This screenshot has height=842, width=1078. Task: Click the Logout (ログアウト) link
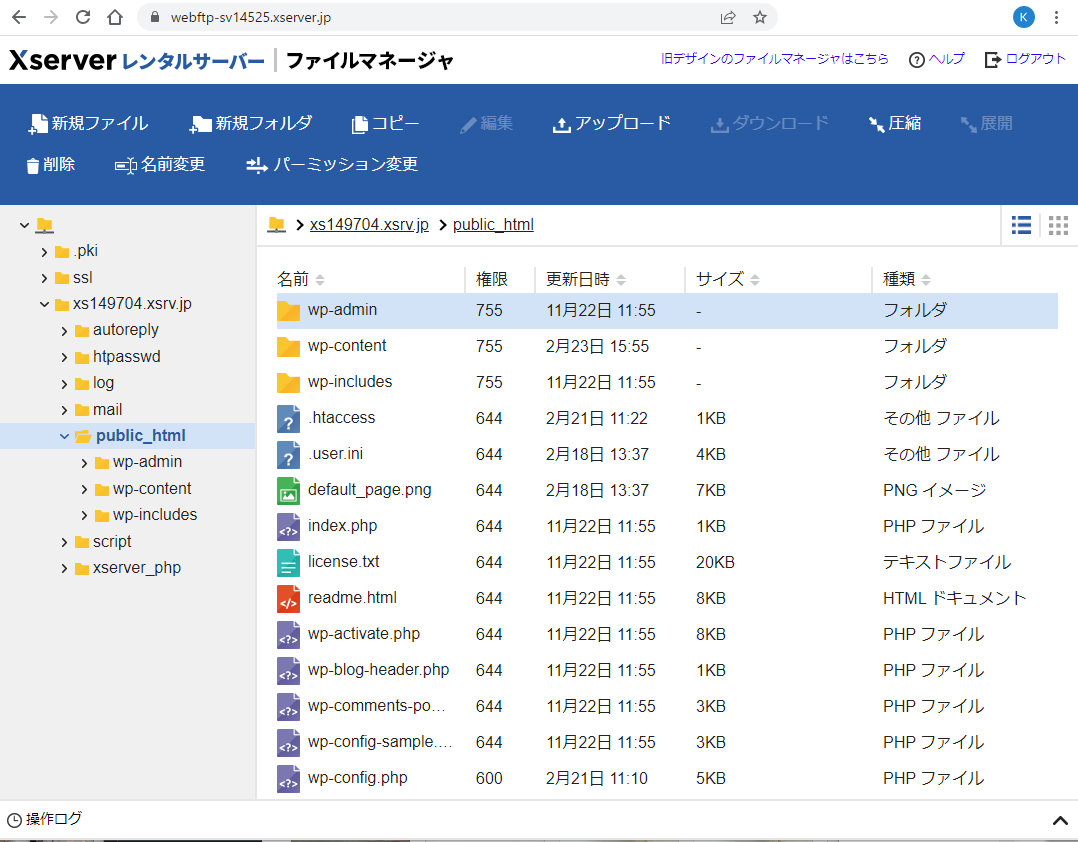point(1025,59)
